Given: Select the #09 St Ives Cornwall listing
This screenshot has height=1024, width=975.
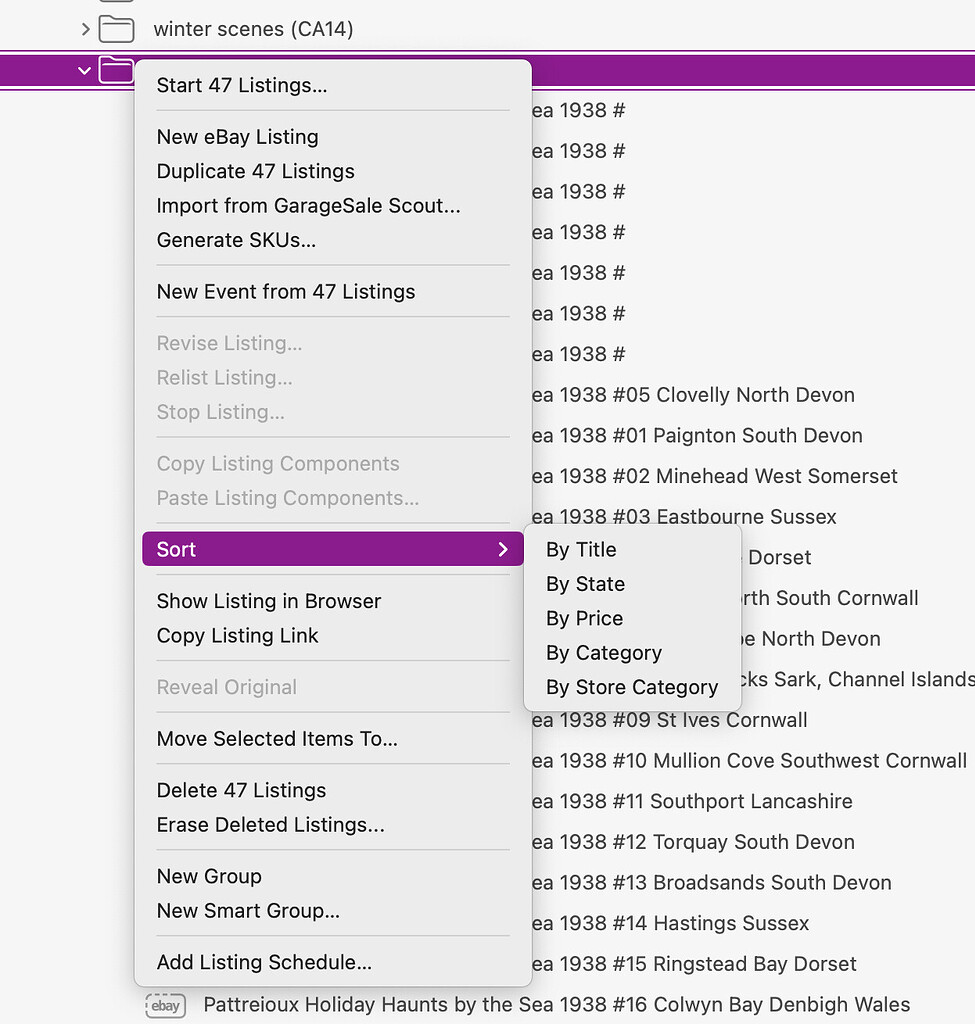Looking at the screenshot, I should click(669, 720).
